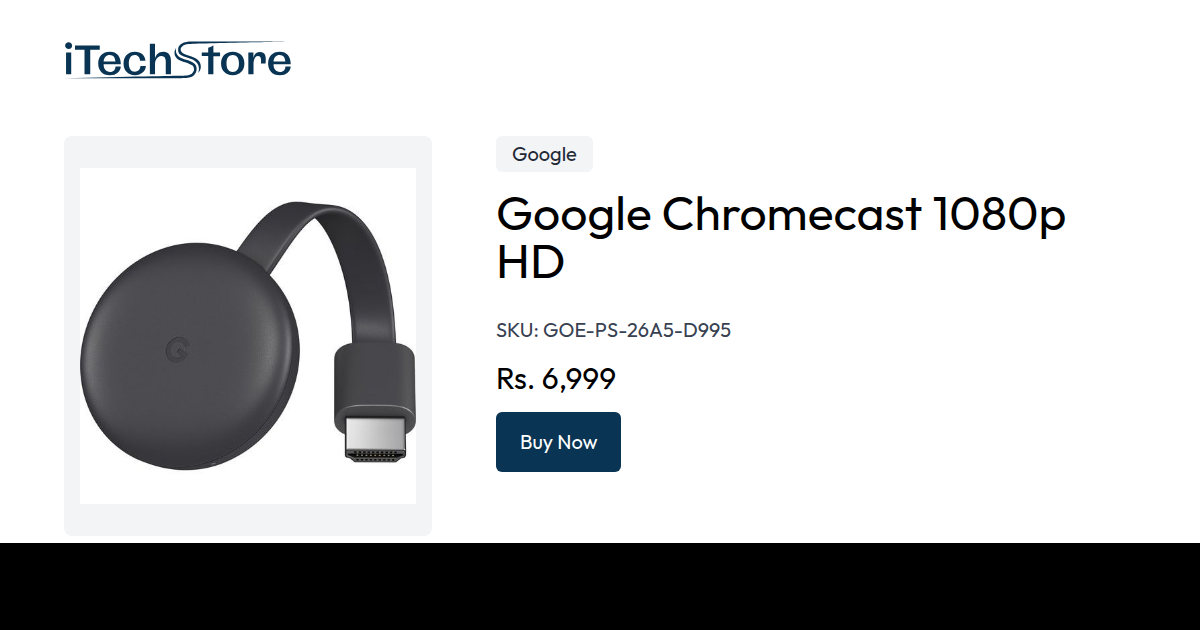Image resolution: width=1200 pixels, height=630 pixels.
Task: Open the Chromecast product image
Action: (248, 336)
